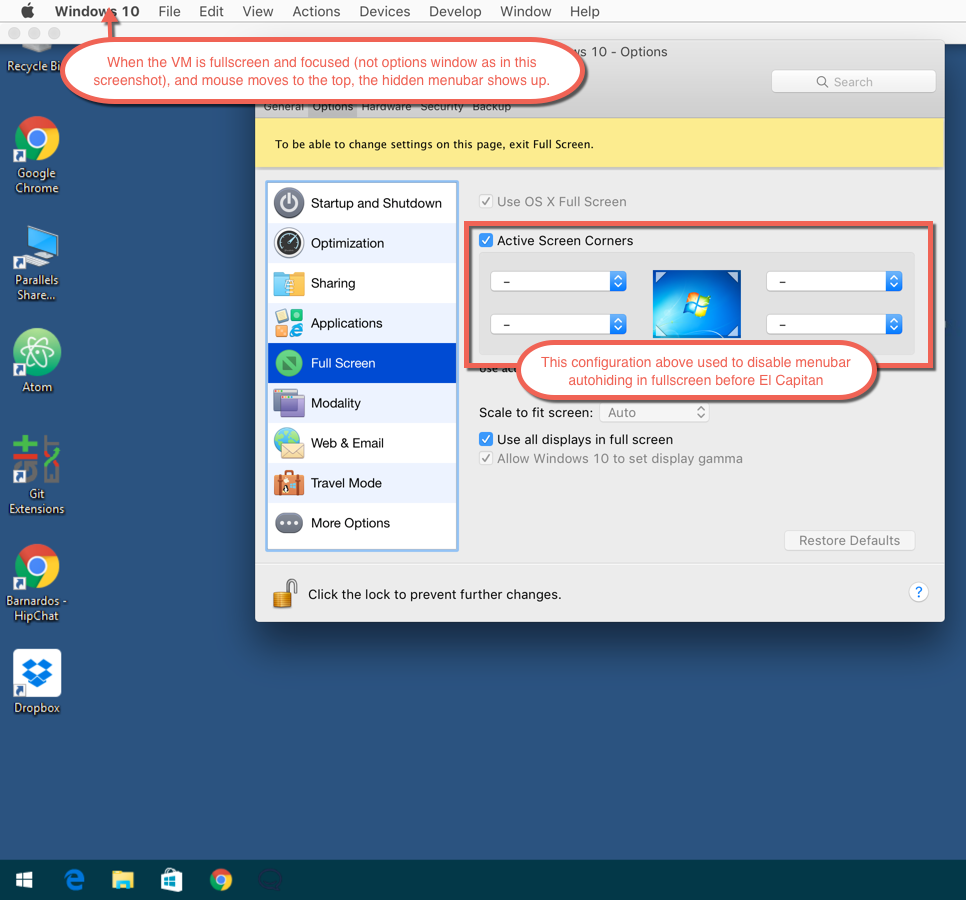Image resolution: width=966 pixels, height=900 pixels.
Task: Open the help question mark button
Action: click(x=919, y=592)
